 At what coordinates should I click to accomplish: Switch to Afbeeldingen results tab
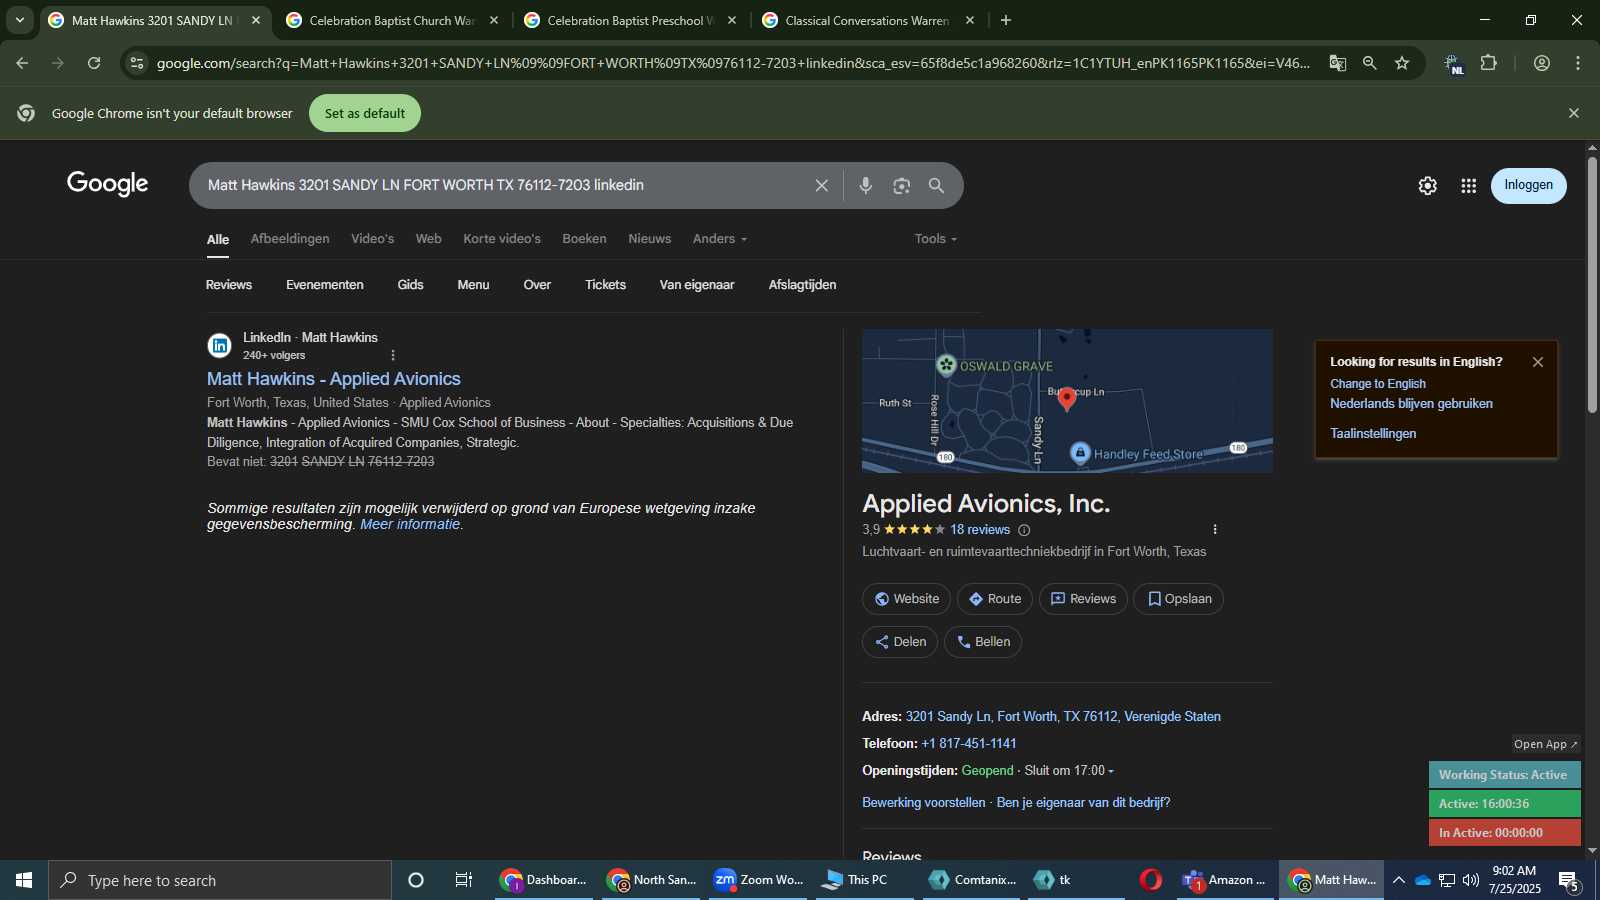tap(290, 239)
